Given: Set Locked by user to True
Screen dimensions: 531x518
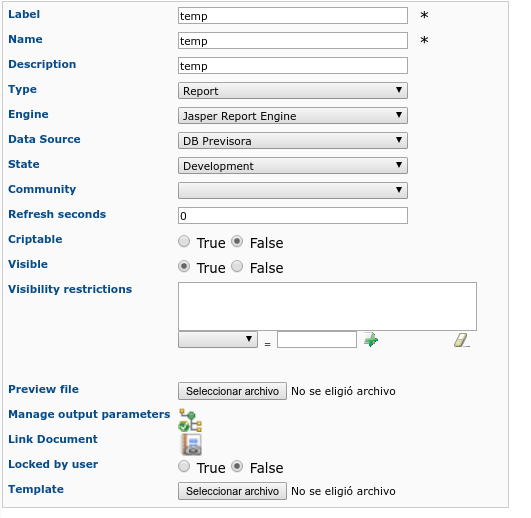Looking at the screenshot, I should click(x=184, y=466).
